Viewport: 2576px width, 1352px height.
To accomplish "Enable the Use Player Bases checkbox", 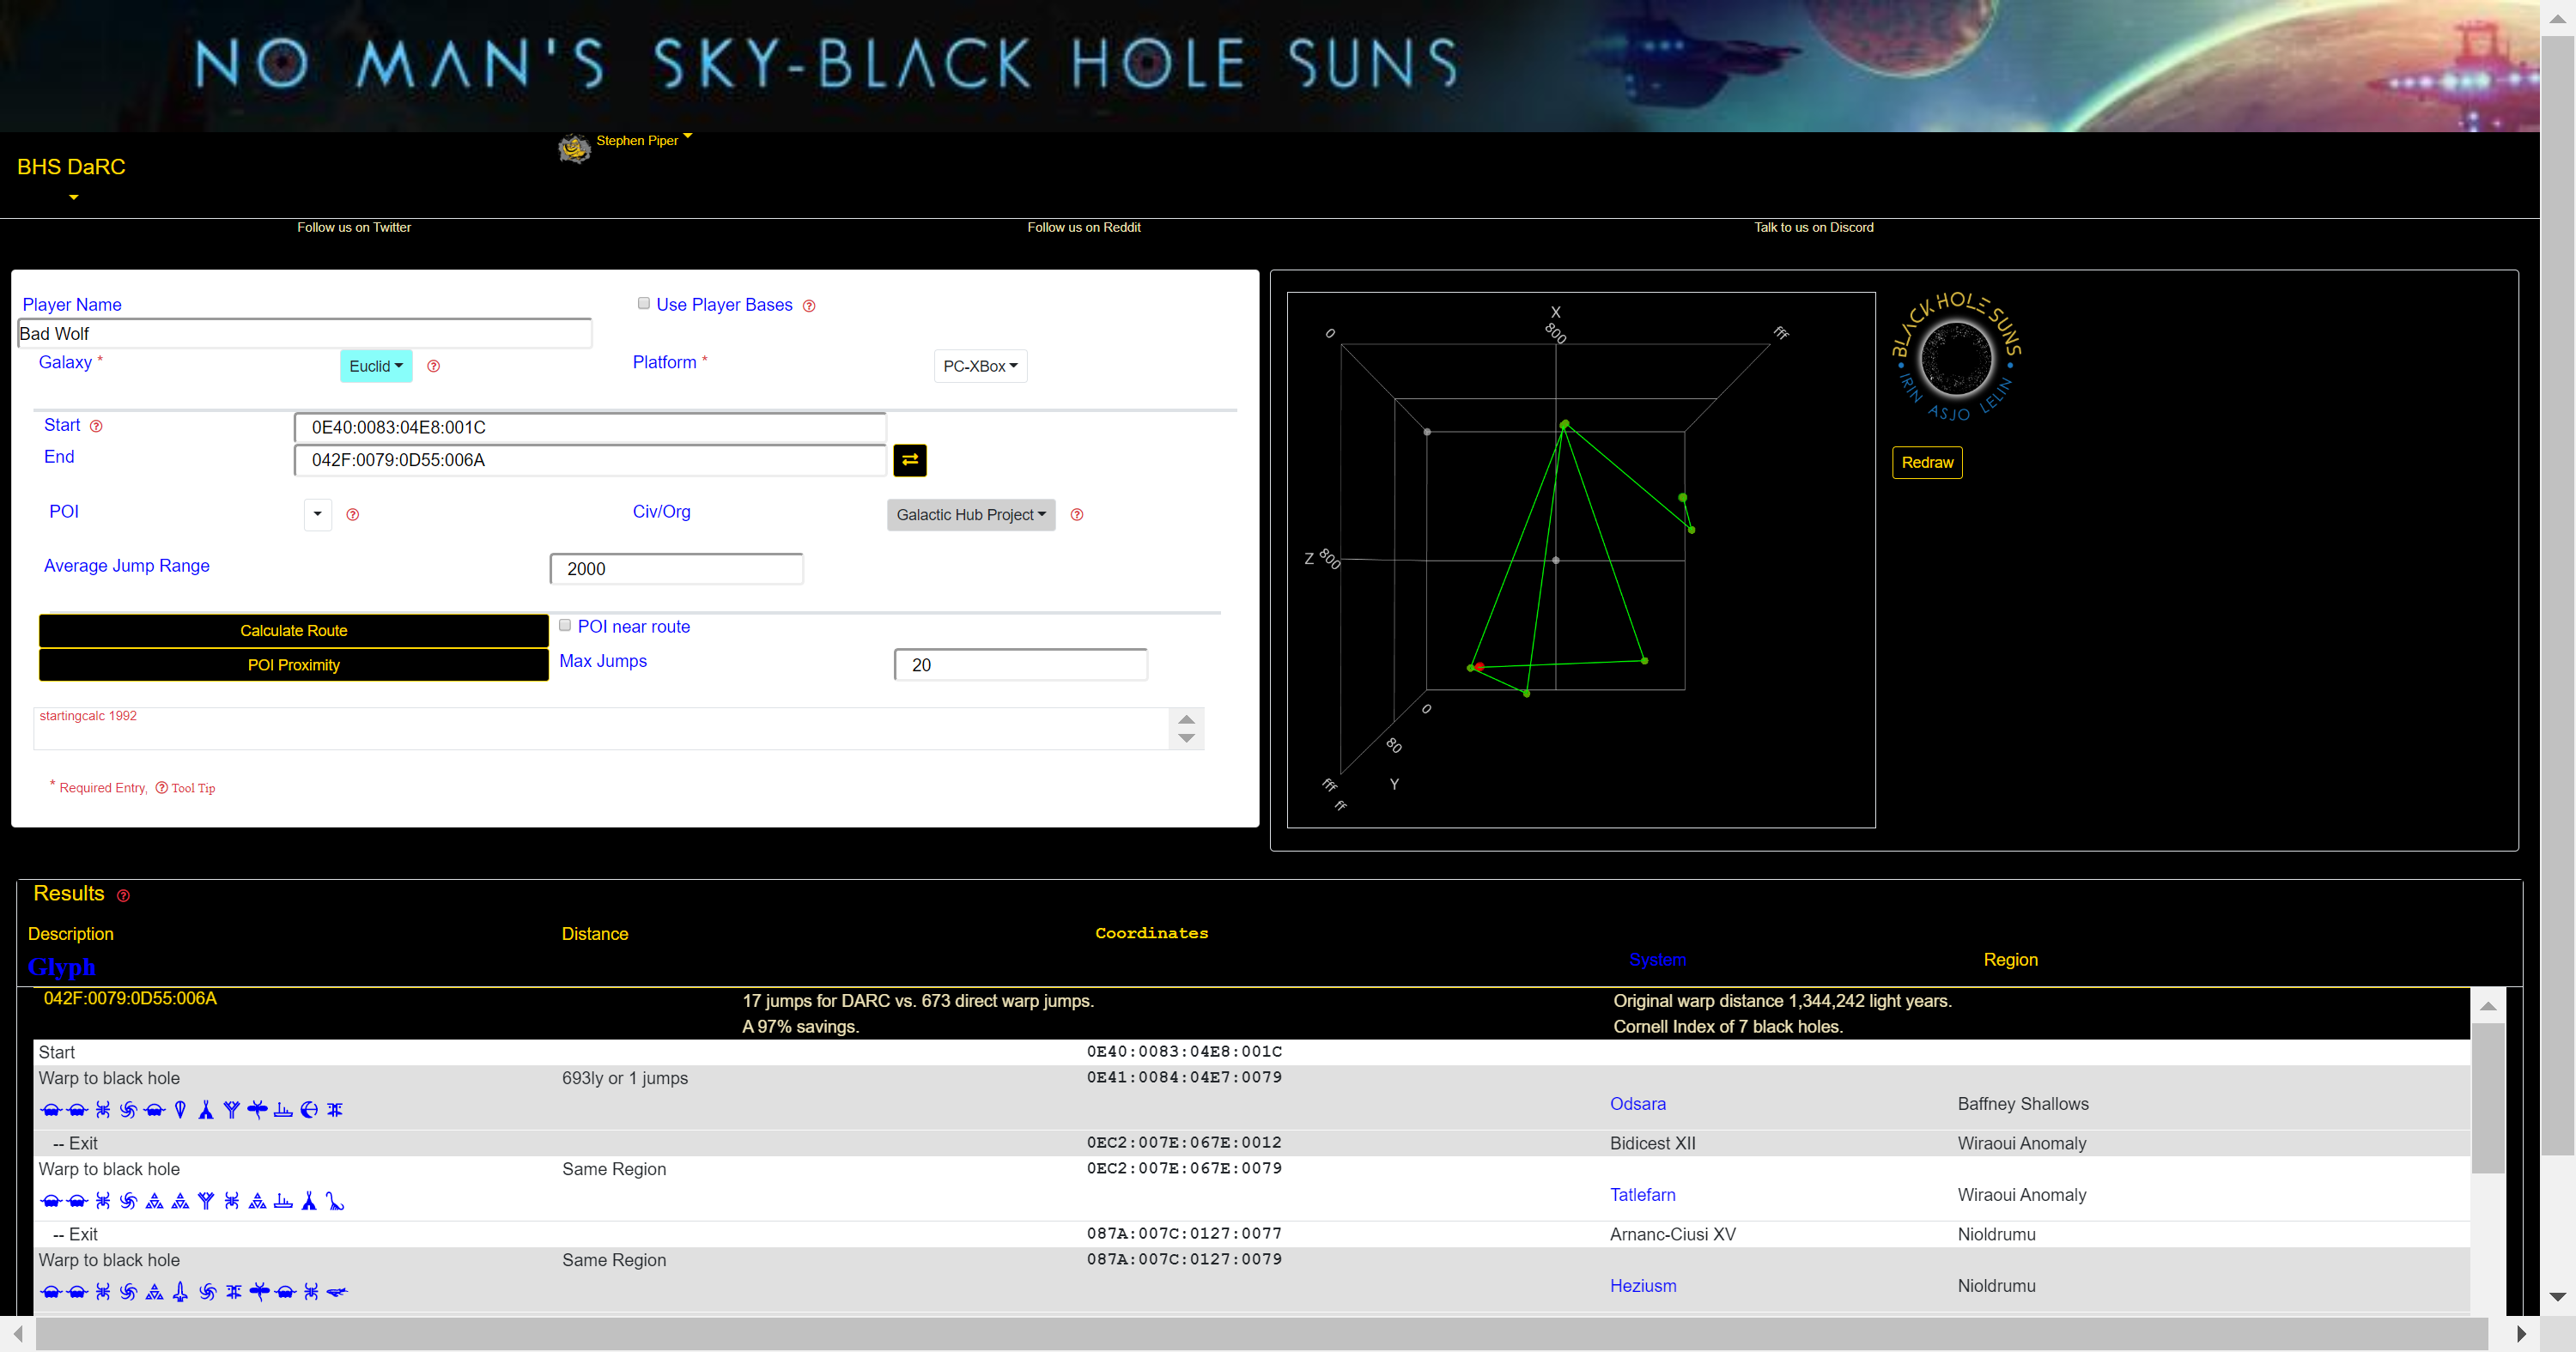I will tap(643, 304).
